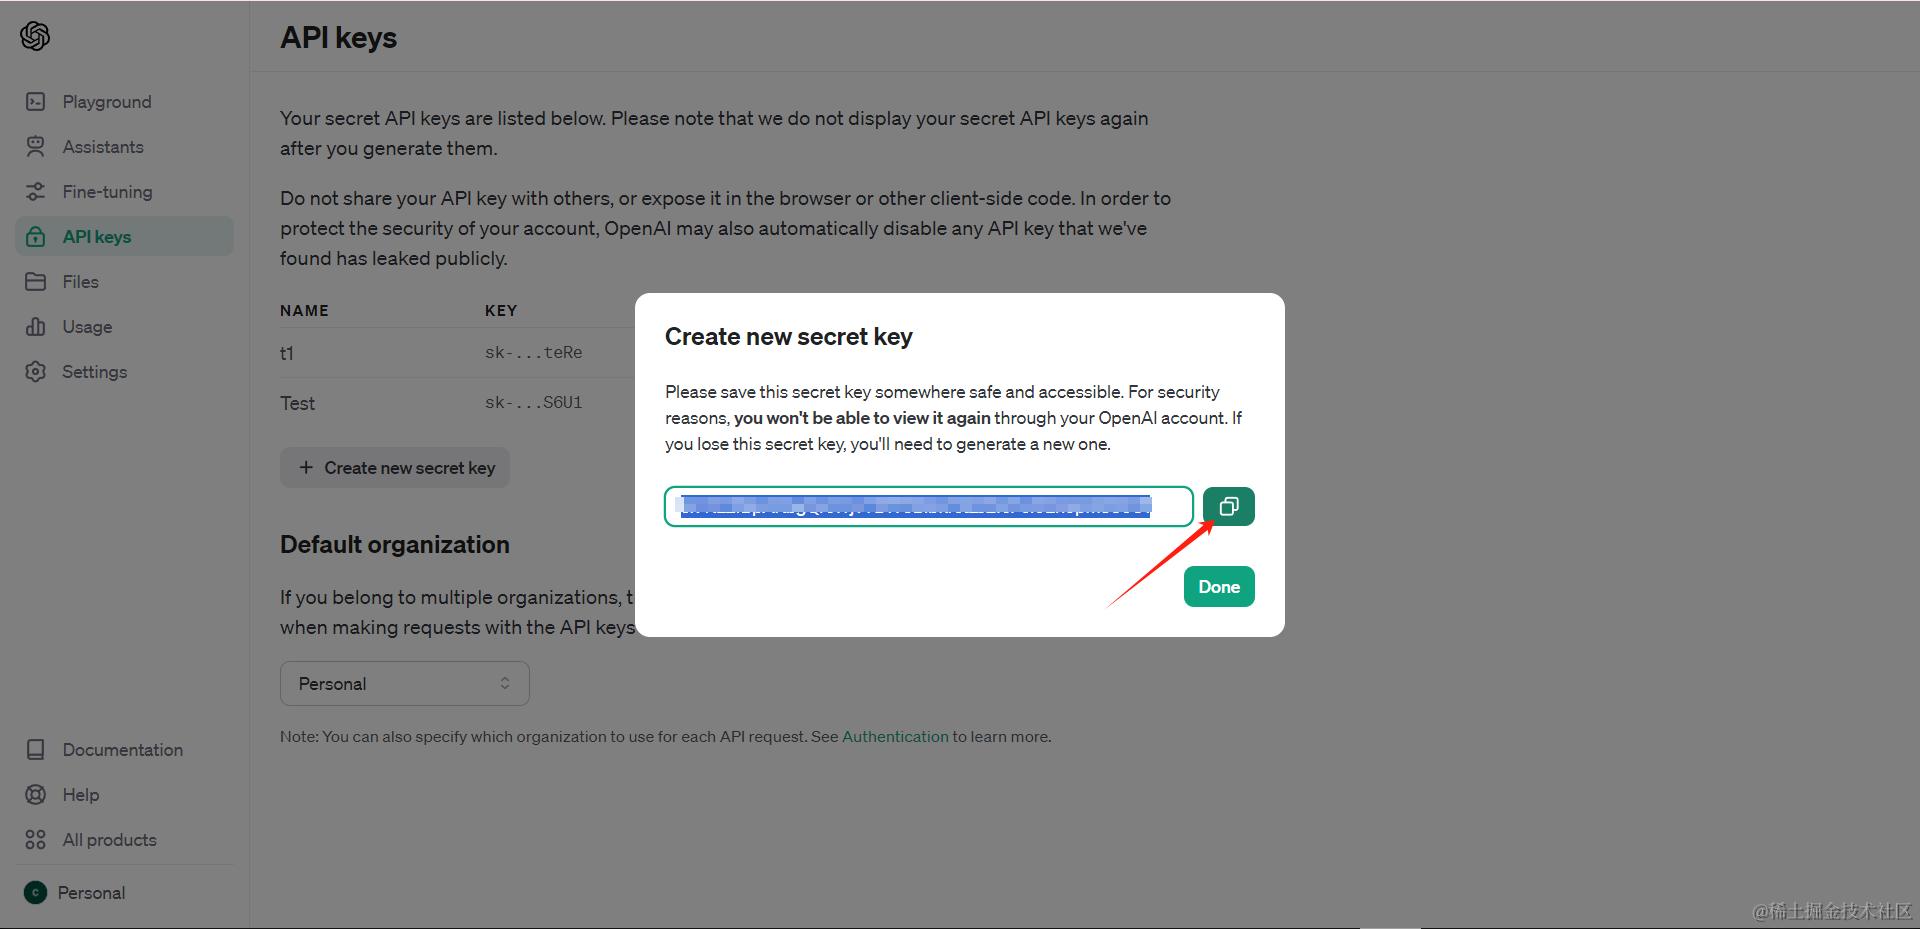This screenshot has width=1920, height=929.
Task: Click the OpenAI logo icon
Action: (35, 37)
